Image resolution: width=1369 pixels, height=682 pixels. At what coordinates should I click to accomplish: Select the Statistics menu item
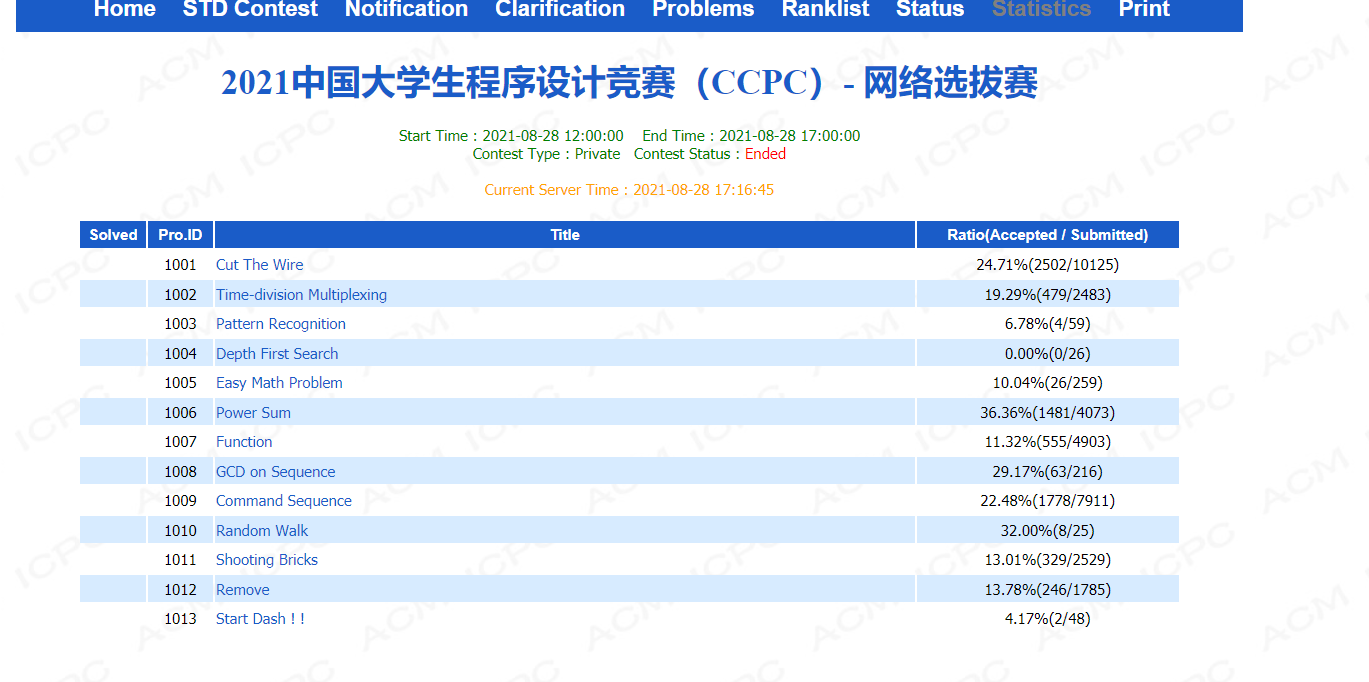tap(1041, 10)
